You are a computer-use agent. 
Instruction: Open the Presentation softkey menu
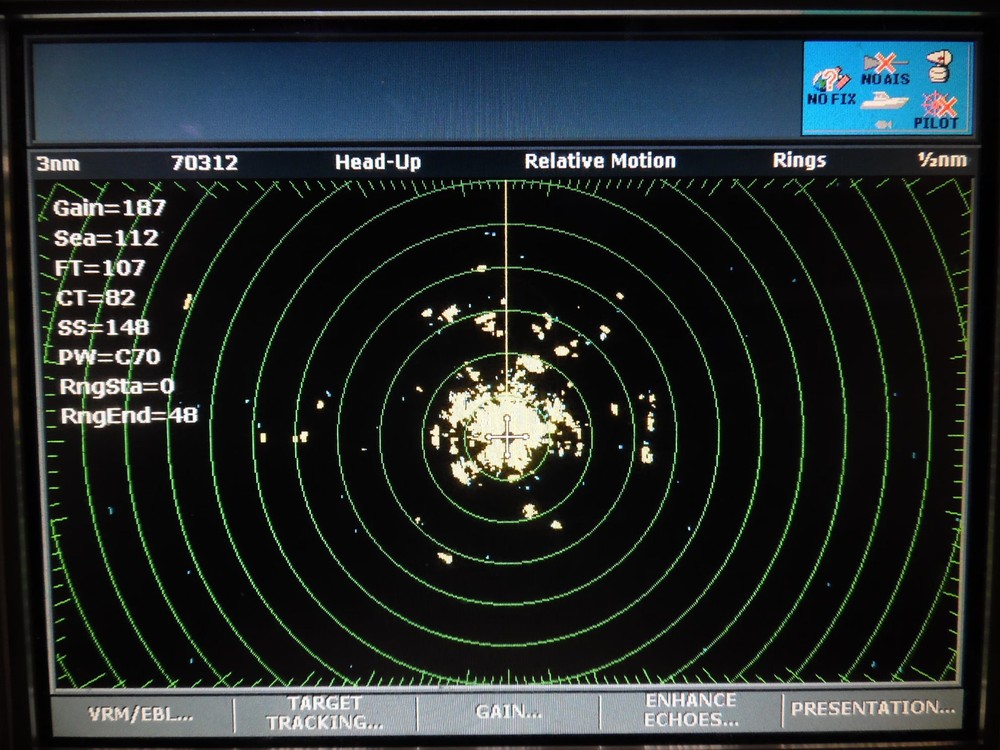coord(872,708)
